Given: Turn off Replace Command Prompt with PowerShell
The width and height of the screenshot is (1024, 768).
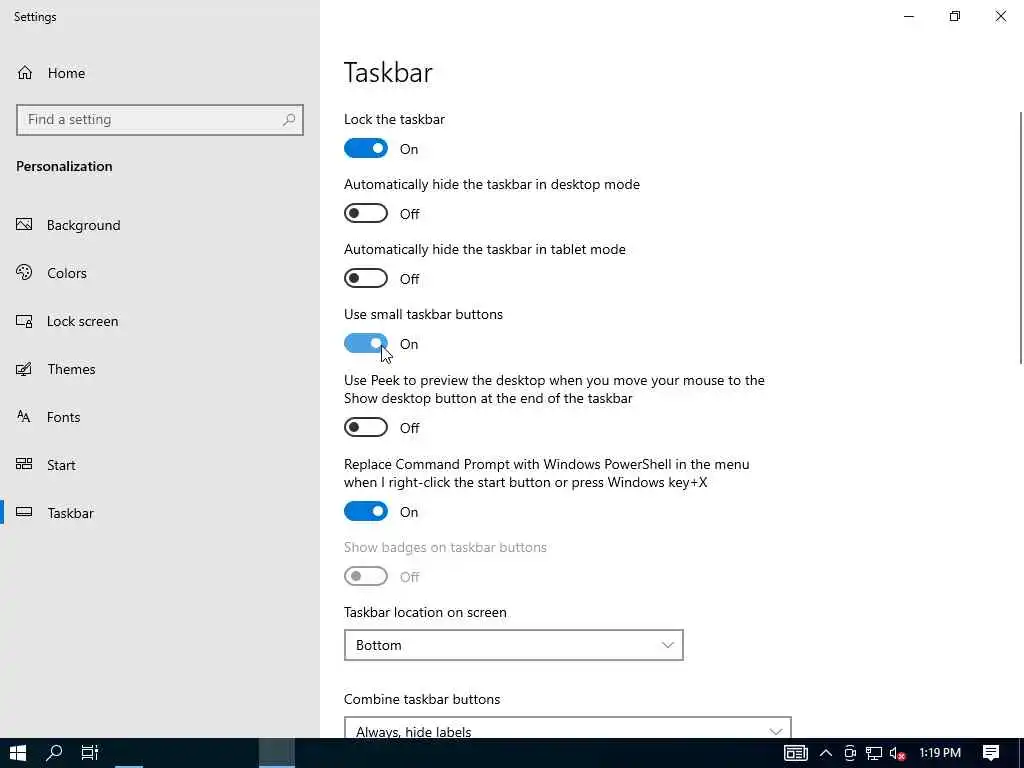Looking at the screenshot, I should [366, 511].
